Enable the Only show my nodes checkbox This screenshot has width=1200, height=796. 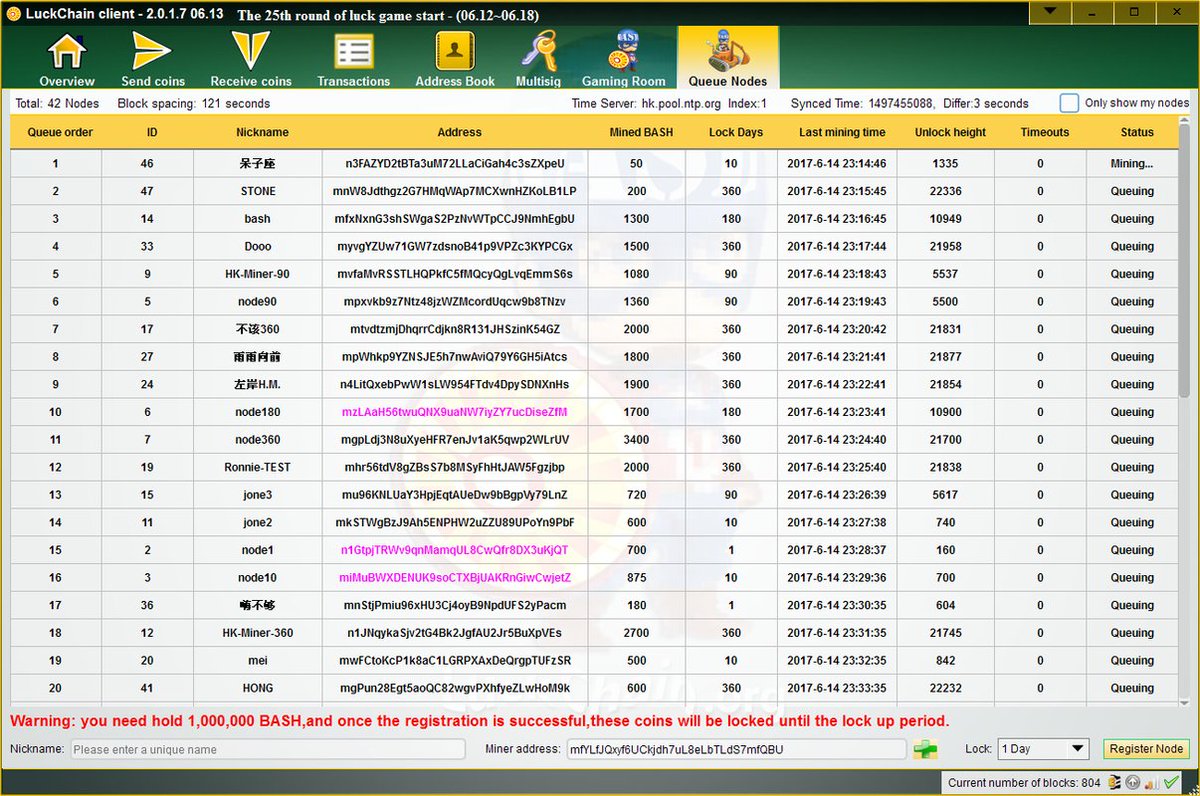click(1068, 102)
